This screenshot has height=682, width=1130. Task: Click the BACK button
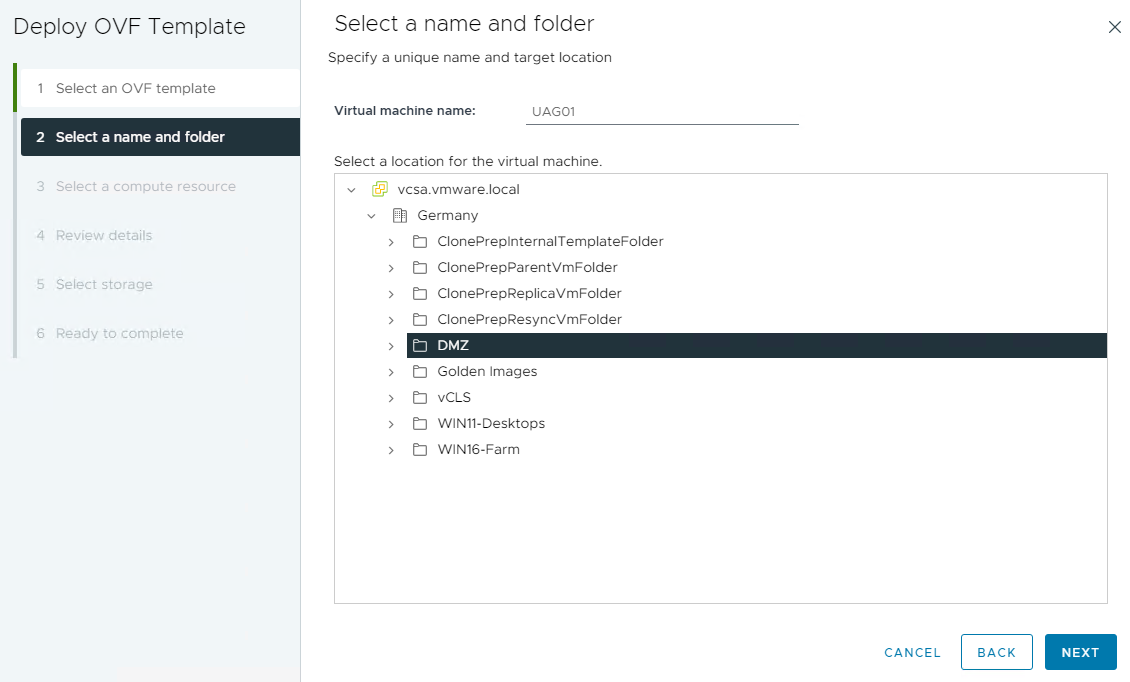[996, 651]
